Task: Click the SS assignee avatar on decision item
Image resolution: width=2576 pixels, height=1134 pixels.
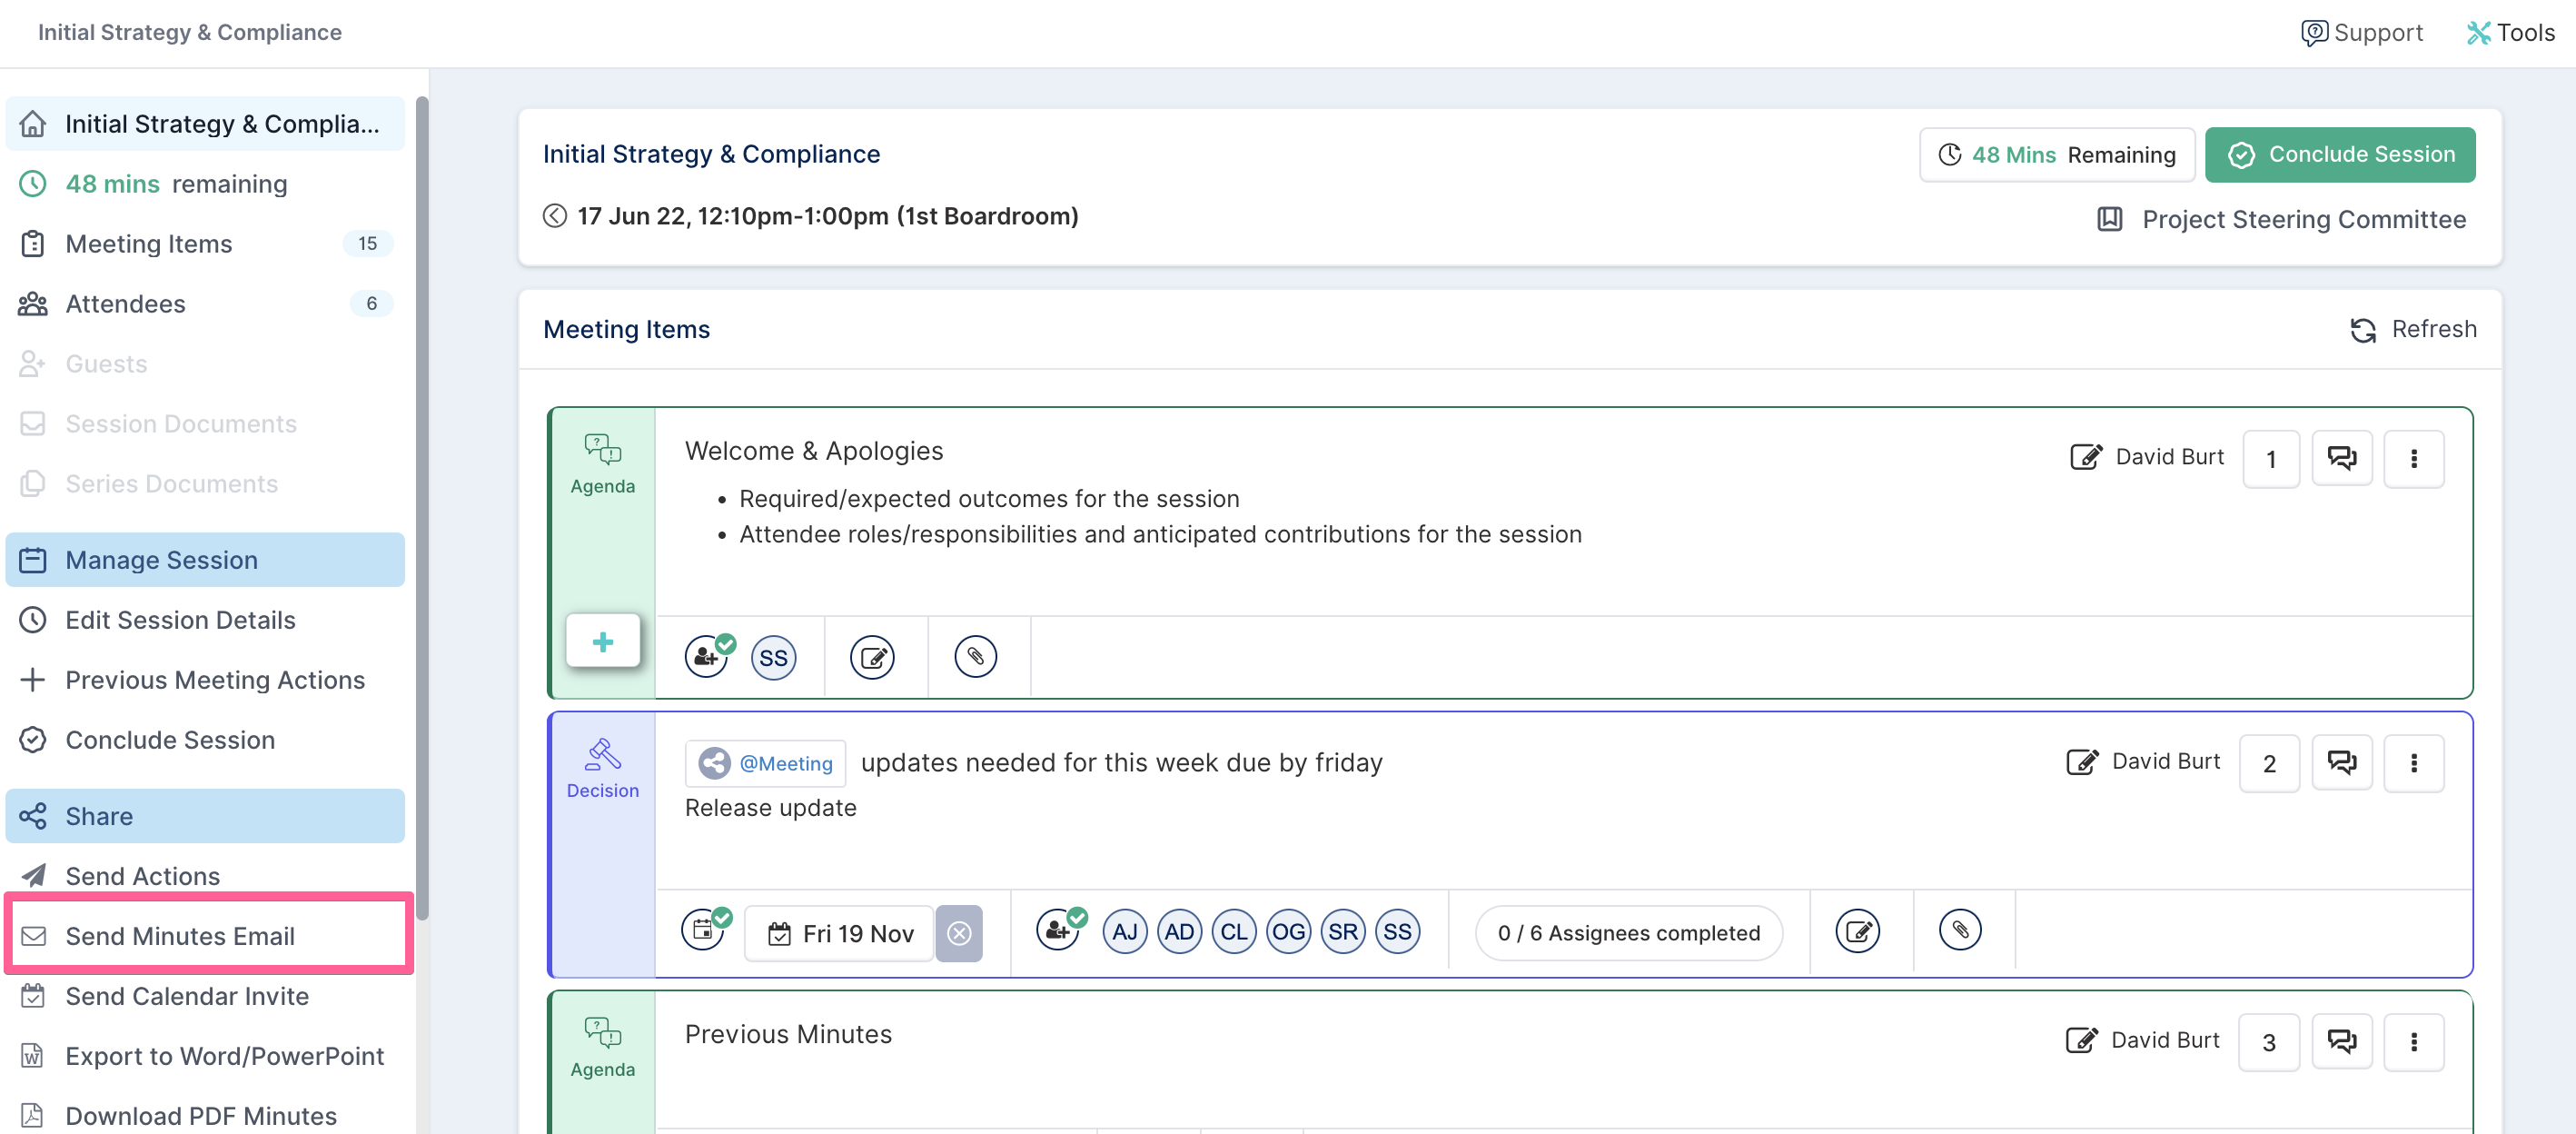Action: [x=1397, y=932]
